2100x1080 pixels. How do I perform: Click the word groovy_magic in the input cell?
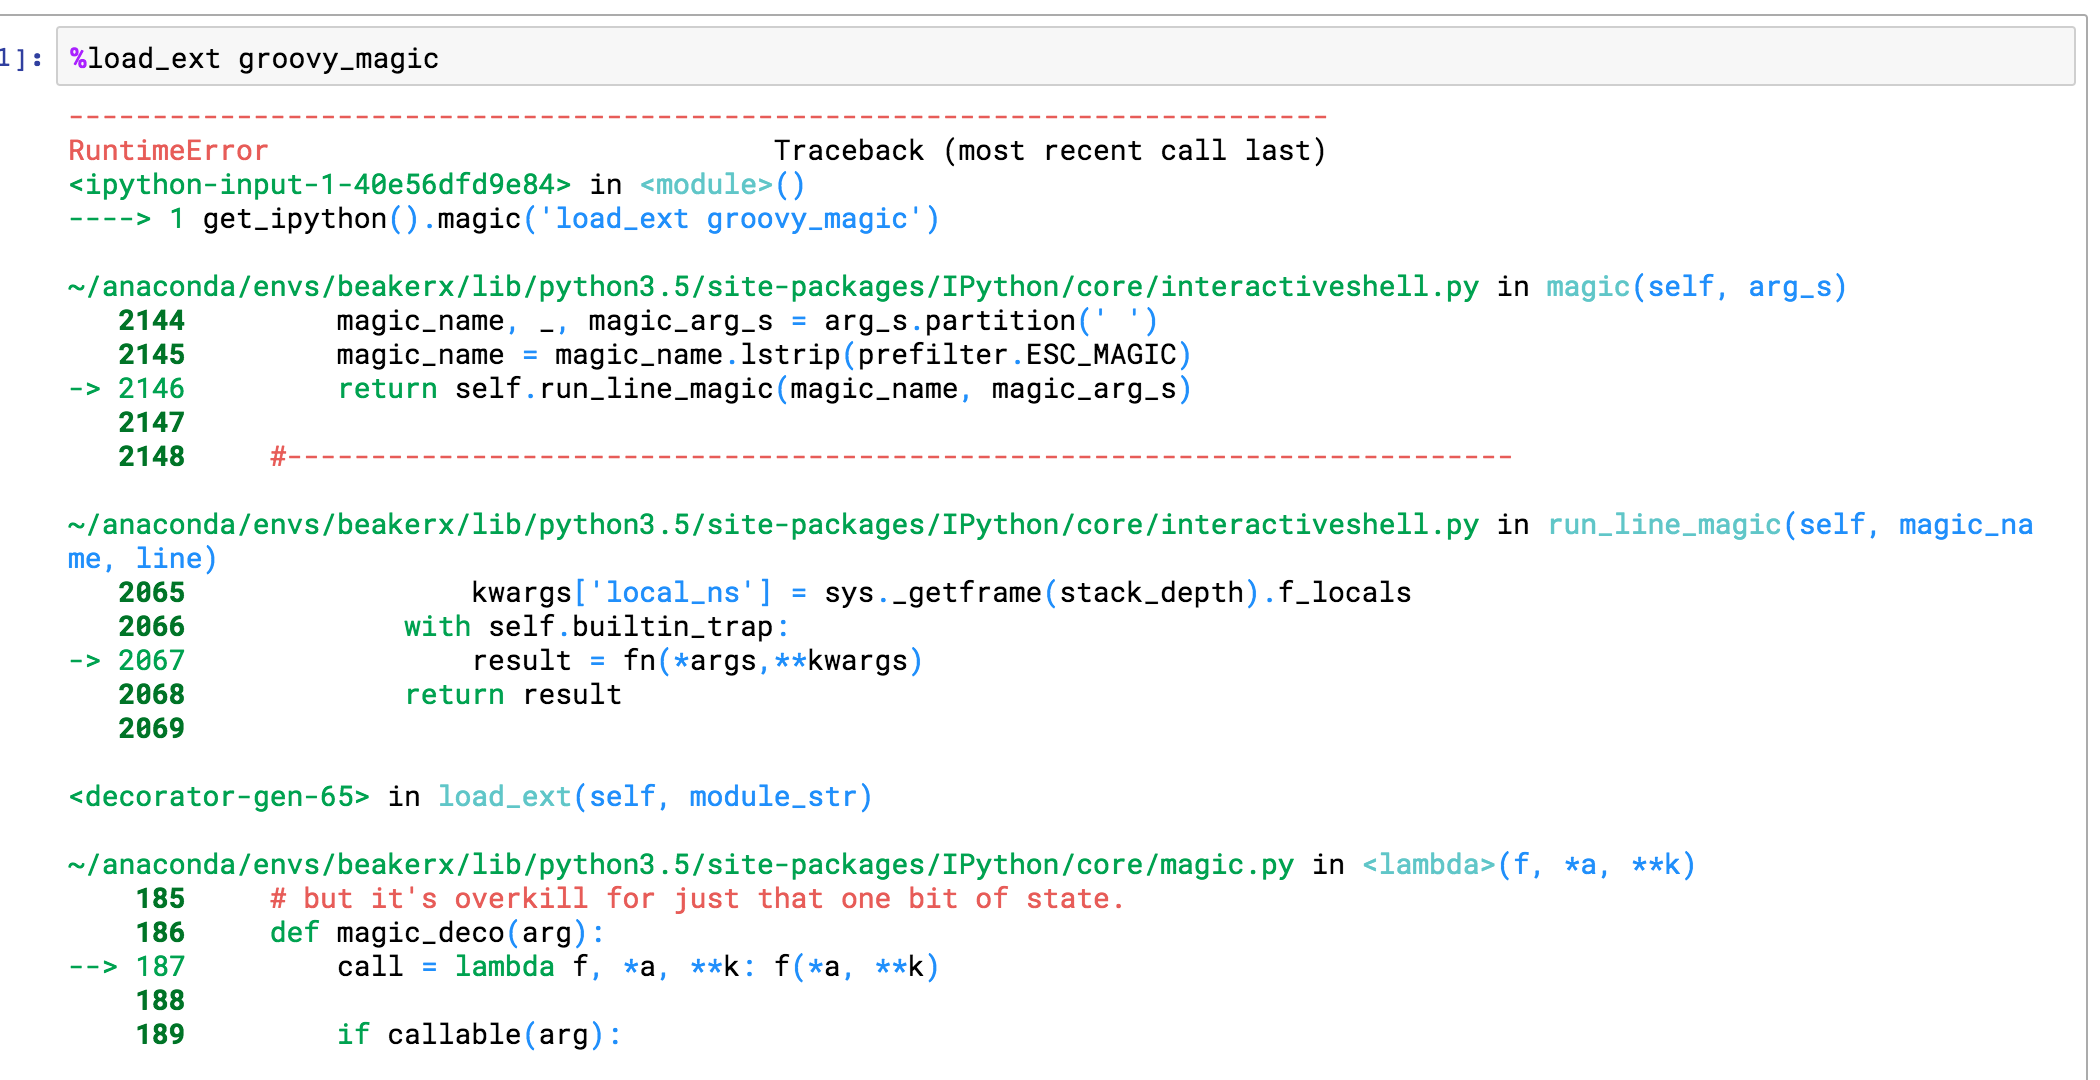pos(337,57)
